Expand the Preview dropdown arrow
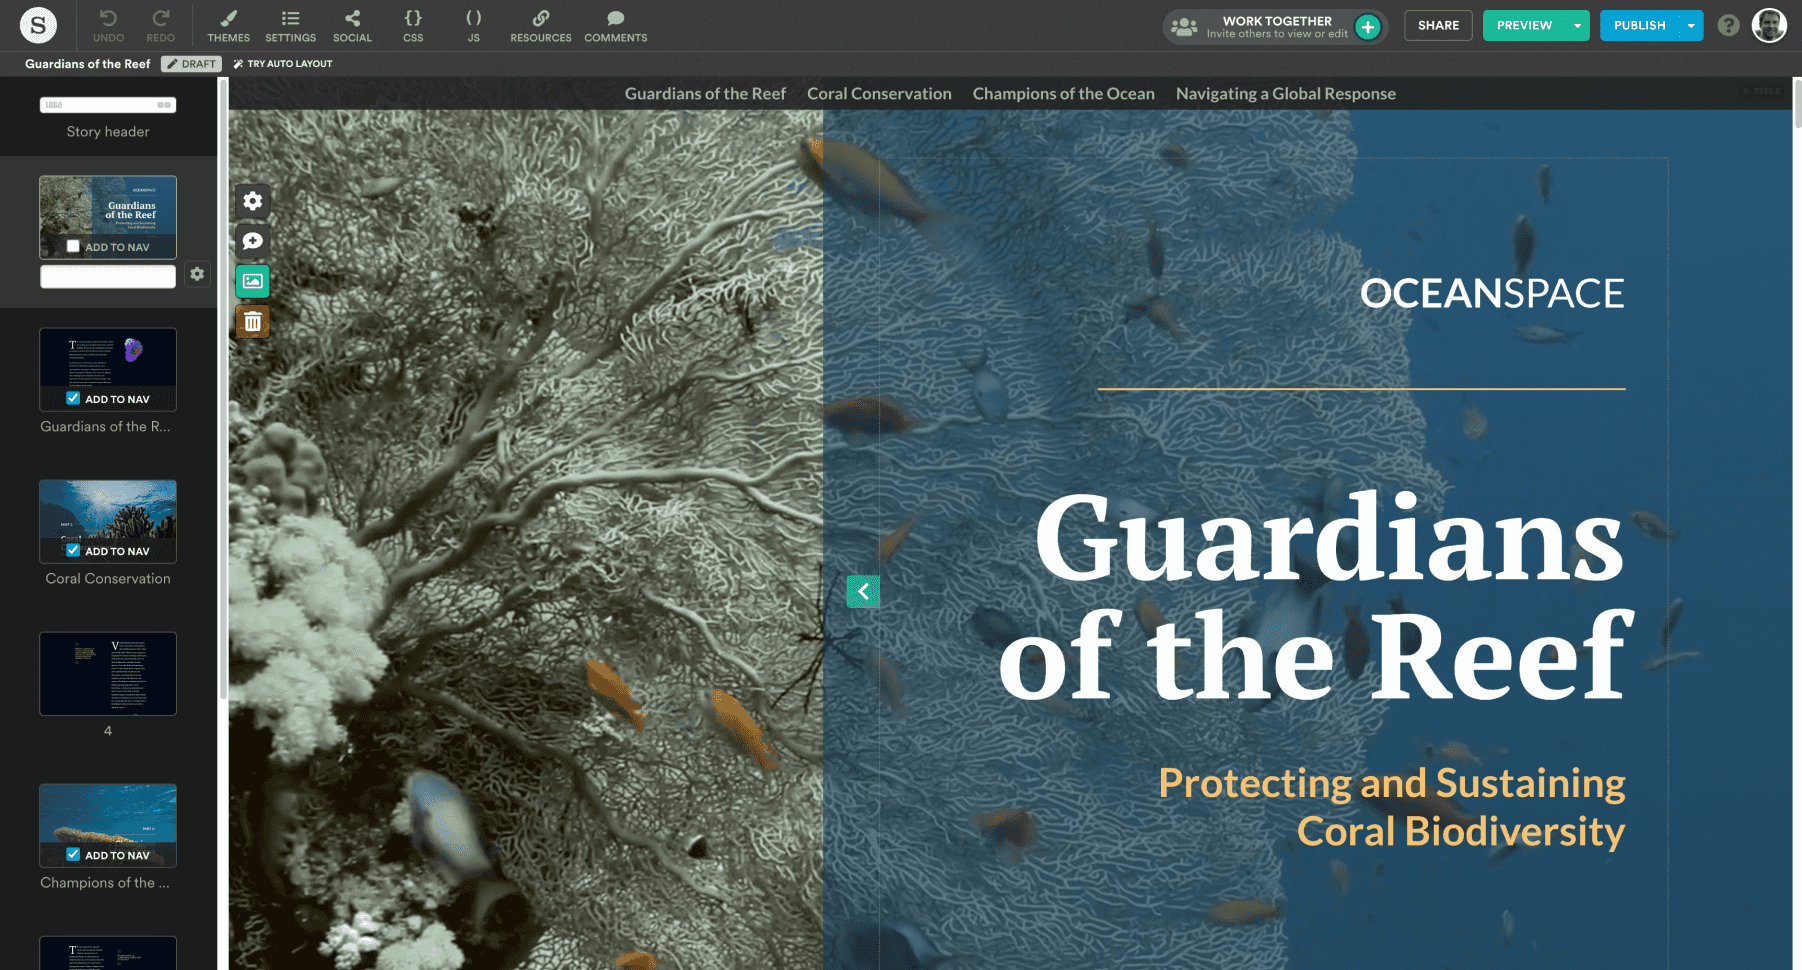Screen dimensions: 1802x970 coord(1577,26)
